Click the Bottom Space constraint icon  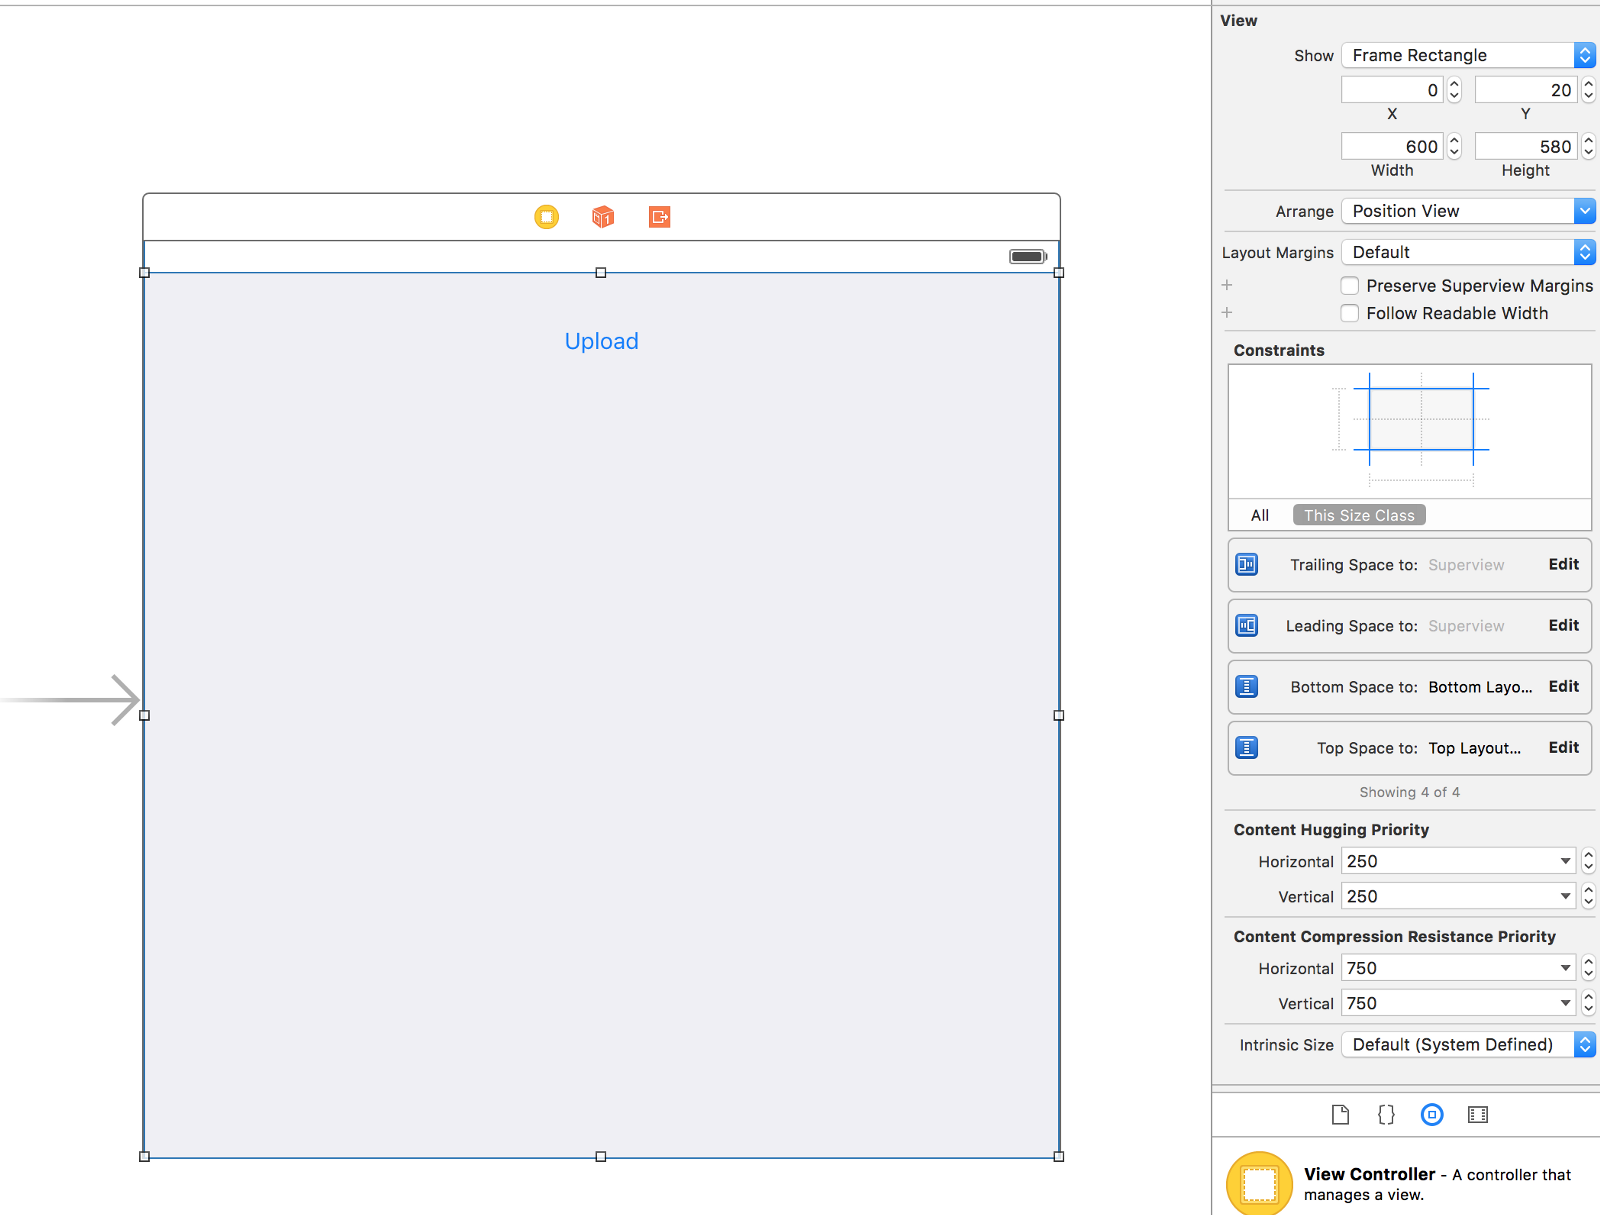click(x=1247, y=687)
